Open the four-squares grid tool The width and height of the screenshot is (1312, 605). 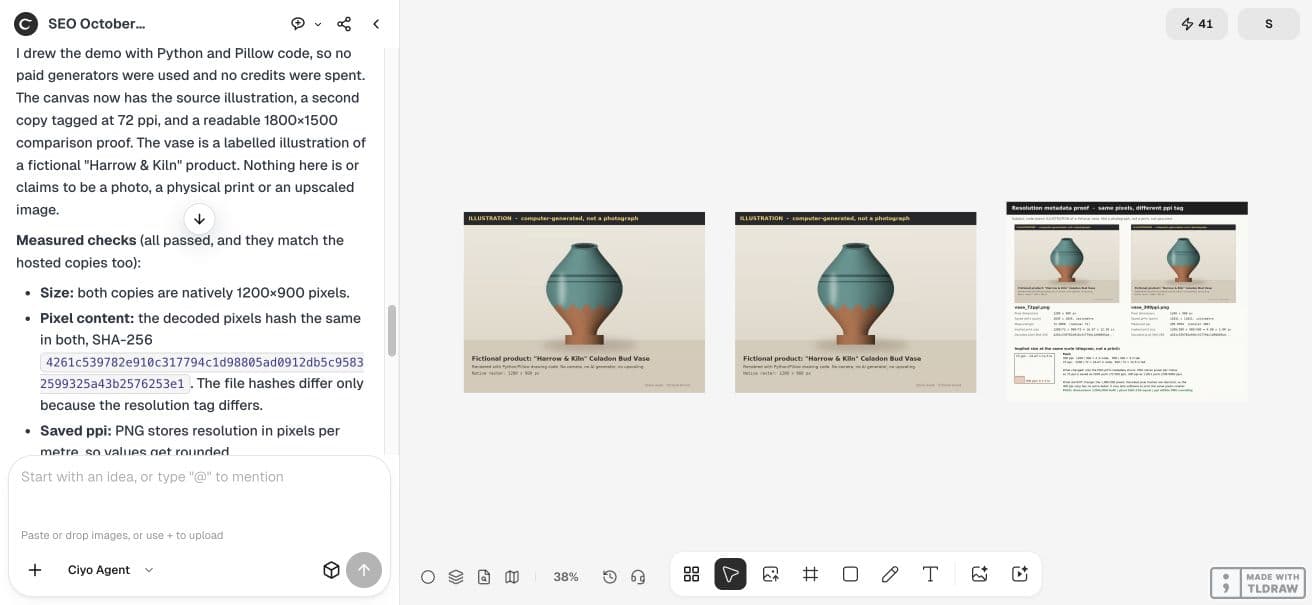tap(691, 574)
